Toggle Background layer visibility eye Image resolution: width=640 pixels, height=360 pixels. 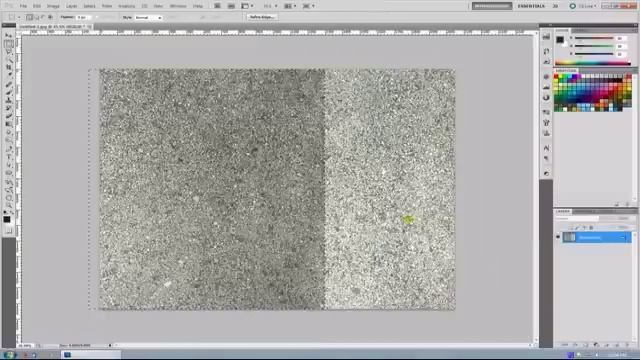coord(558,237)
